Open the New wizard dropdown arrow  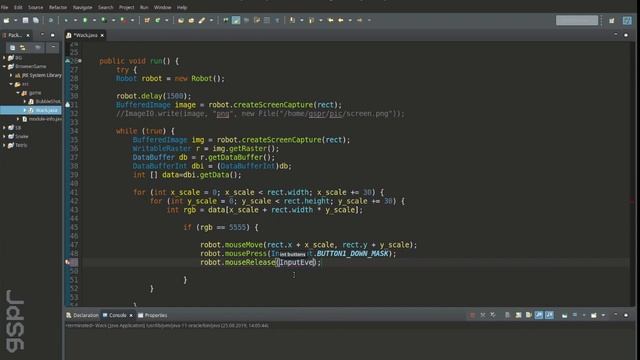point(16,20)
